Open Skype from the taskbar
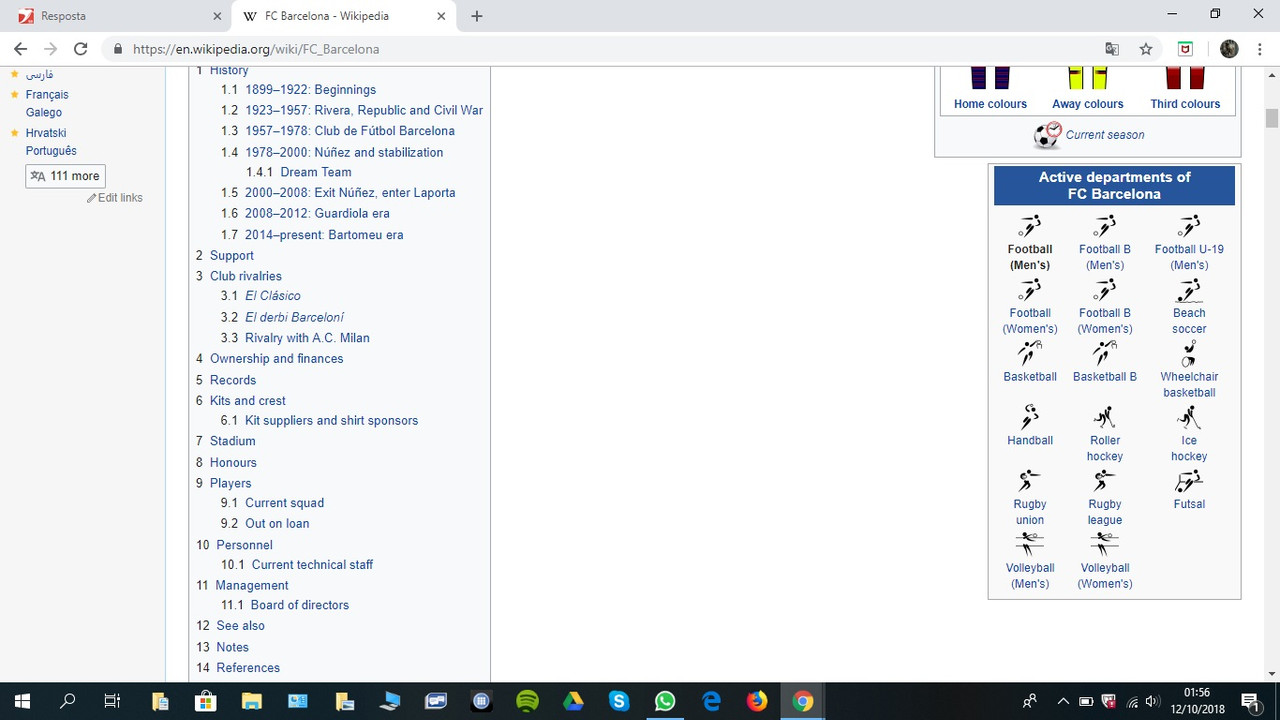Image resolution: width=1280 pixels, height=720 pixels. coord(619,701)
